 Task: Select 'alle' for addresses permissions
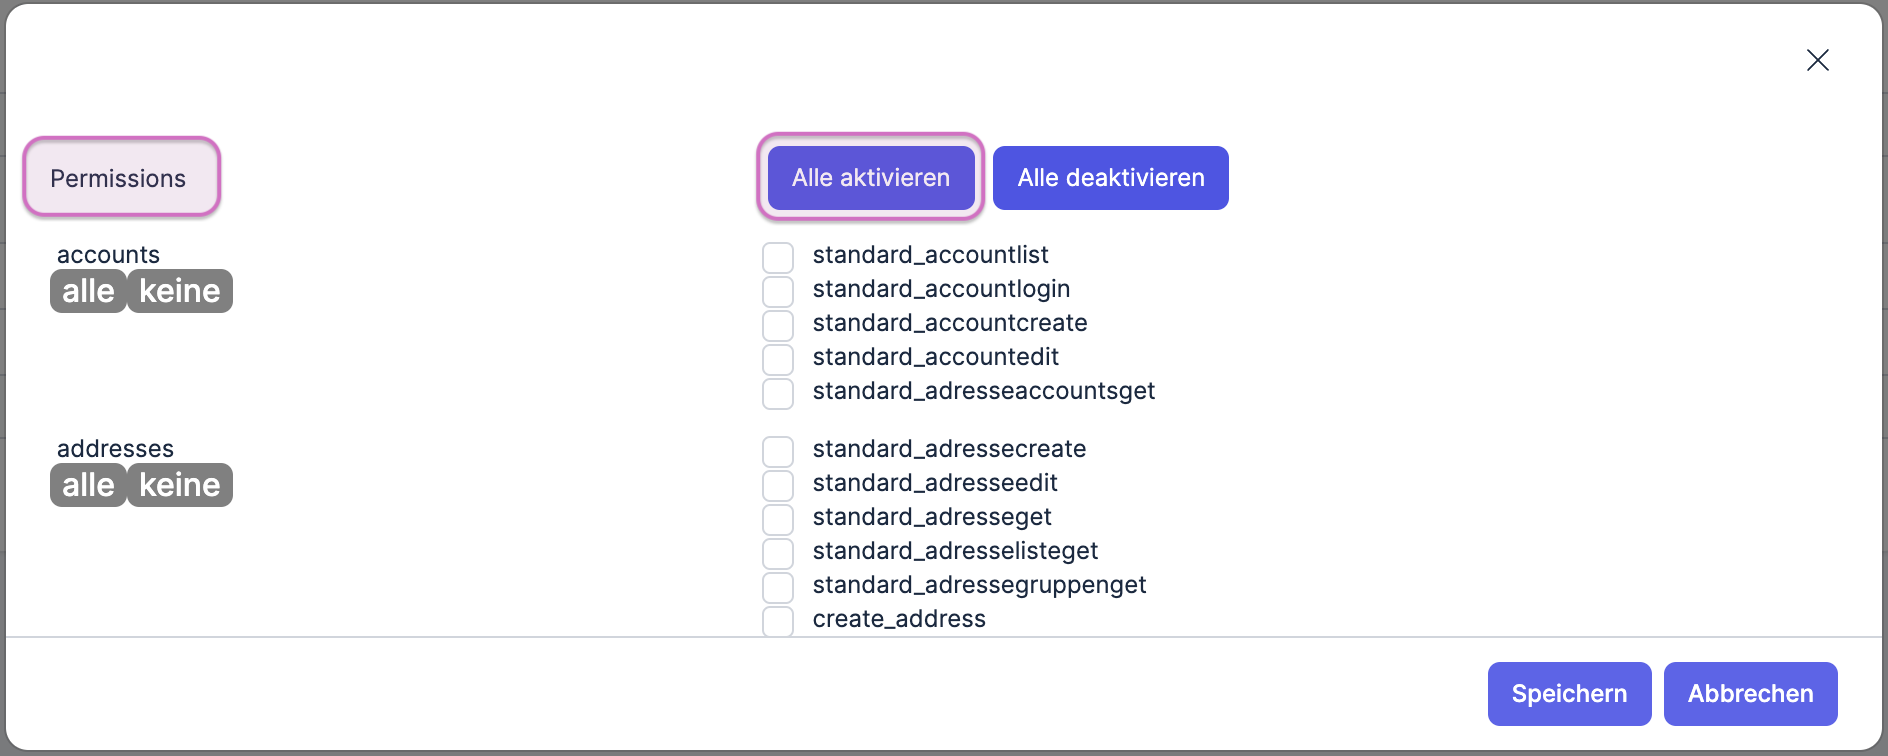(x=88, y=485)
